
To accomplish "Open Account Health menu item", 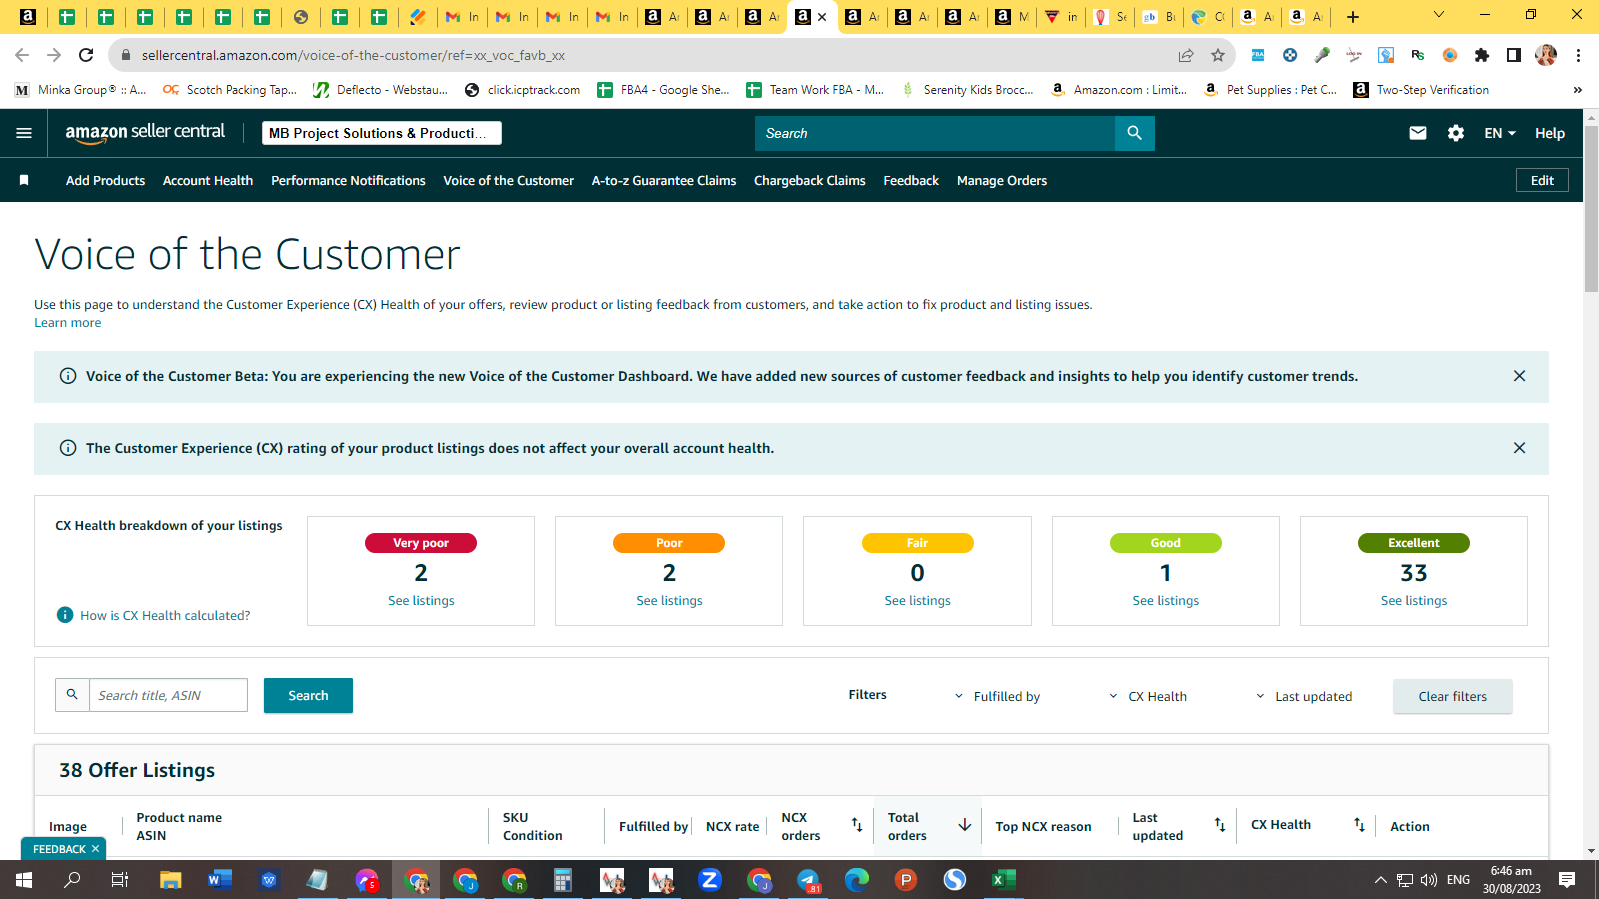I will (208, 180).
